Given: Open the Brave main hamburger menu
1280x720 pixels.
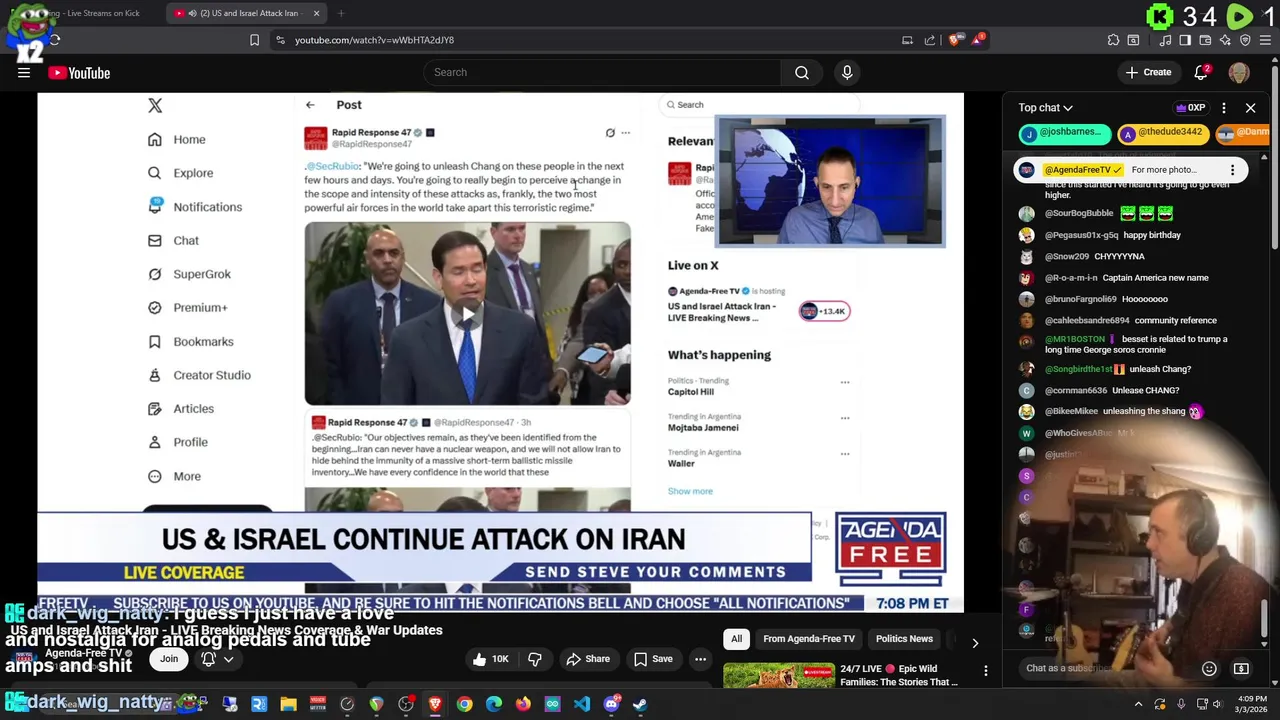Looking at the screenshot, I should click(x=1265, y=40).
